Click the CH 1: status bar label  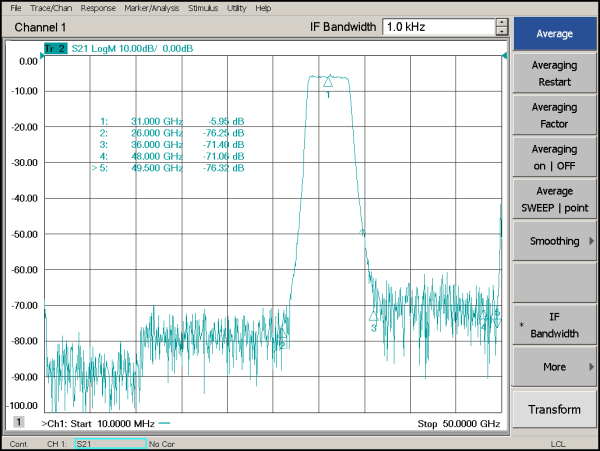(57, 444)
